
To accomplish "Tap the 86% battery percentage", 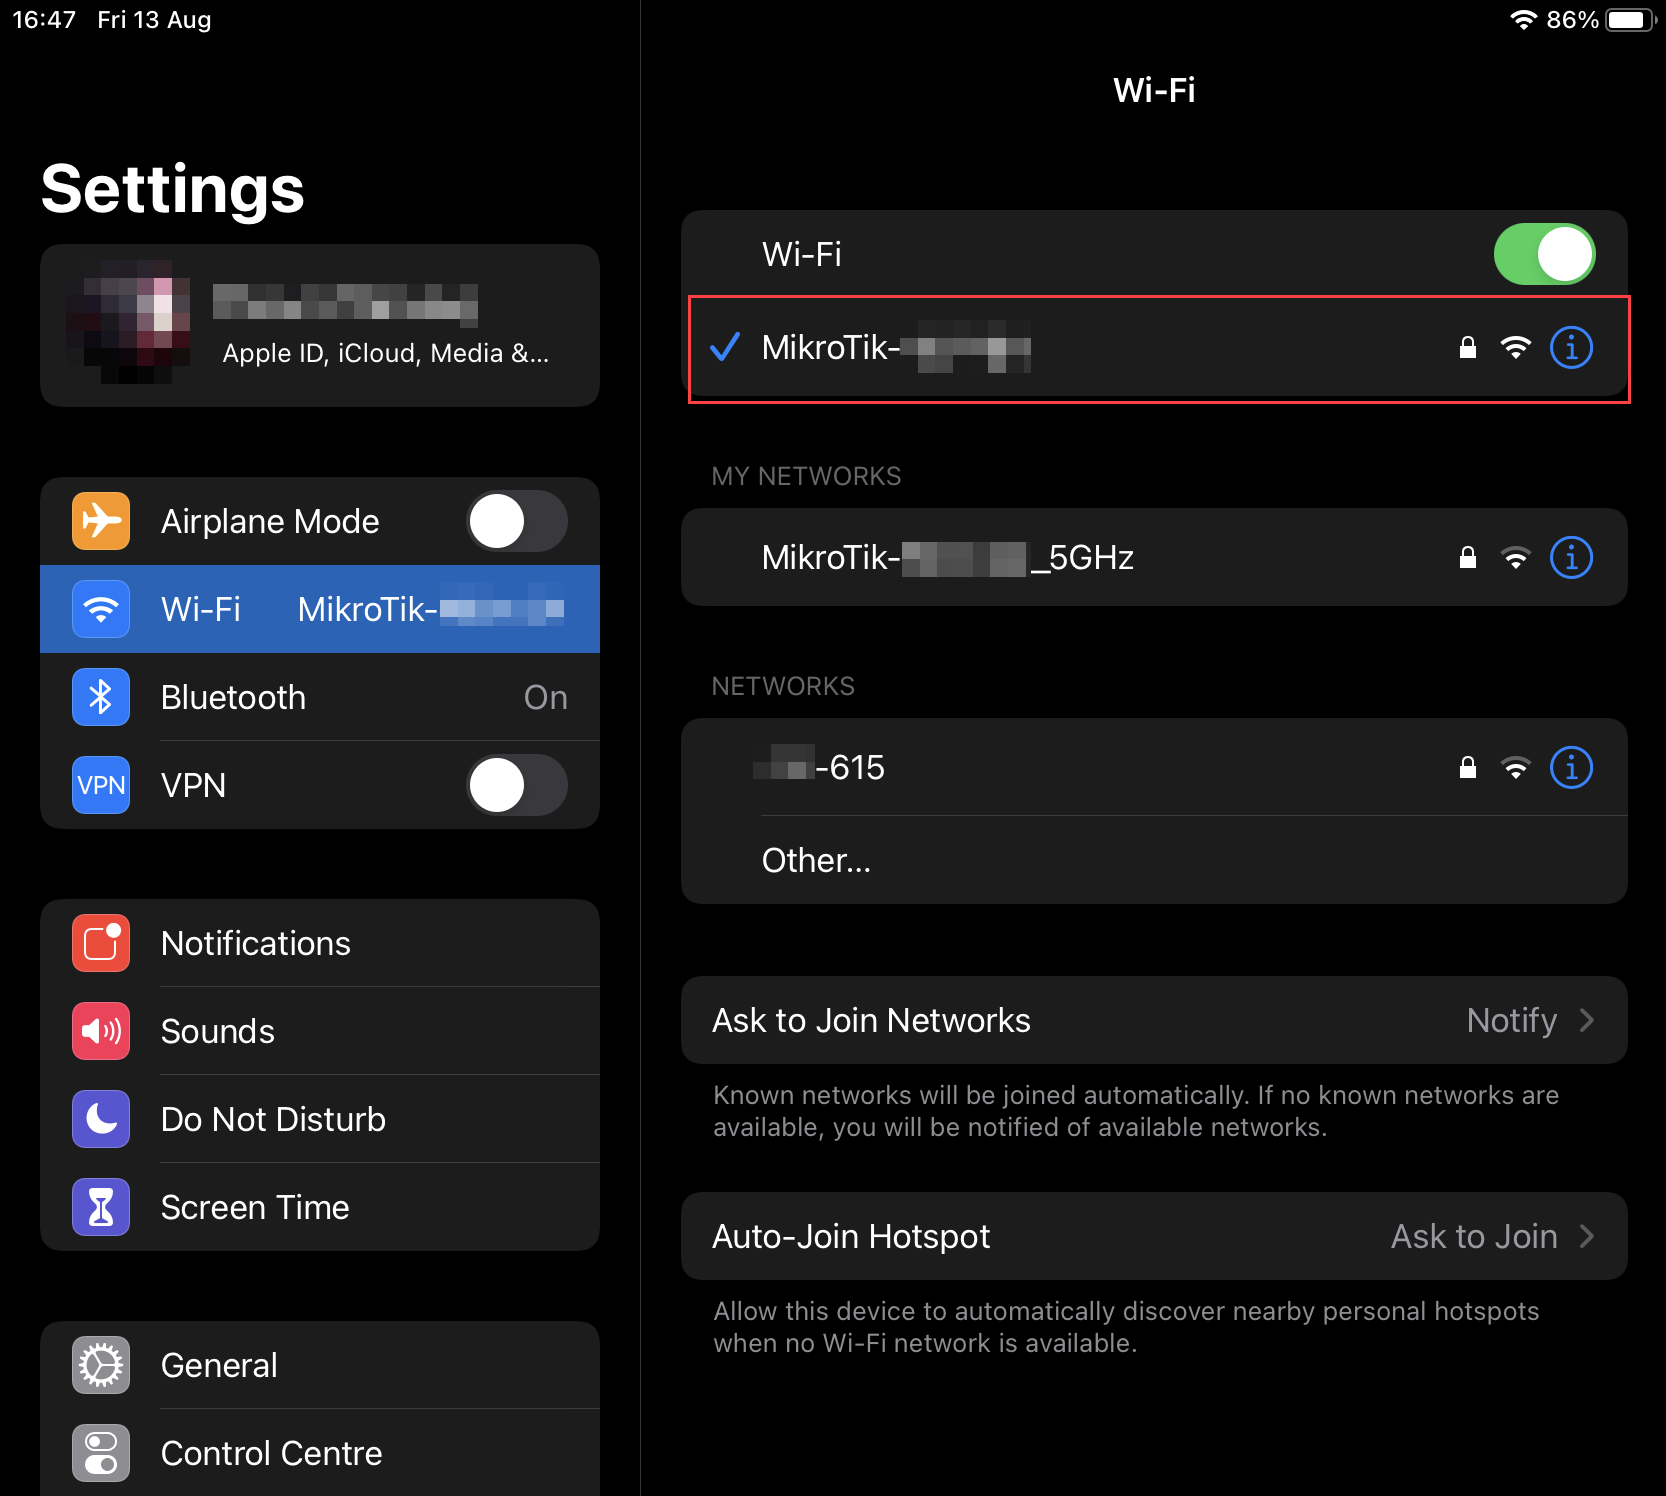I will [1572, 20].
